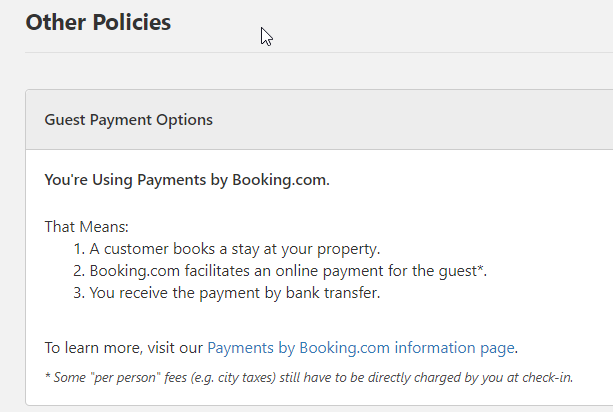Viewport: 613px width, 412px height.
Task: Click the list number "3."
Action: 78,293
